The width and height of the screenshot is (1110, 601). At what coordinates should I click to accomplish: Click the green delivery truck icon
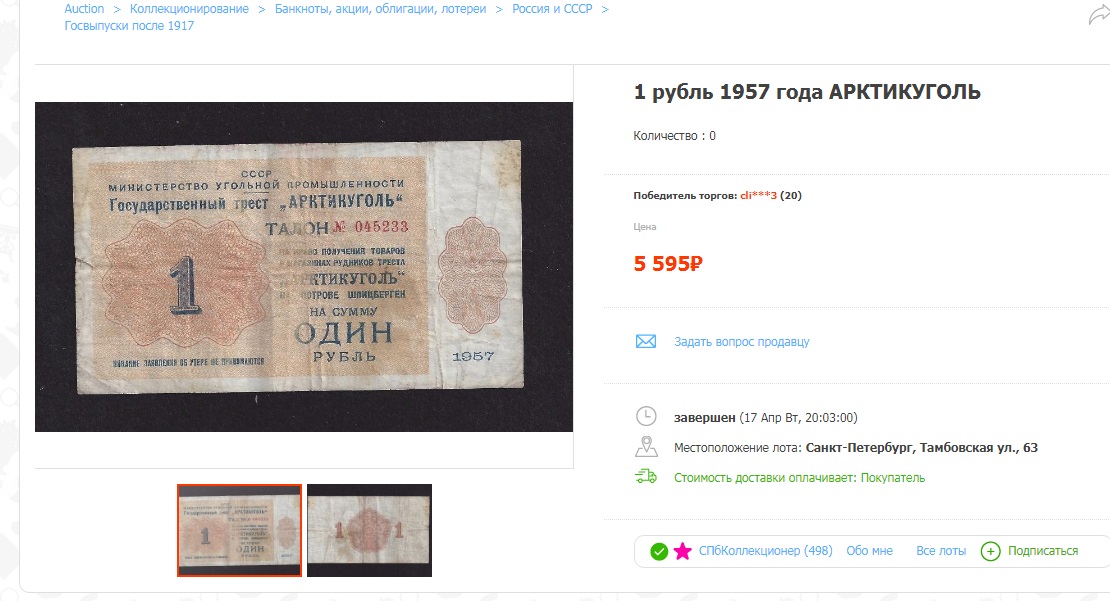coord(646,476)
